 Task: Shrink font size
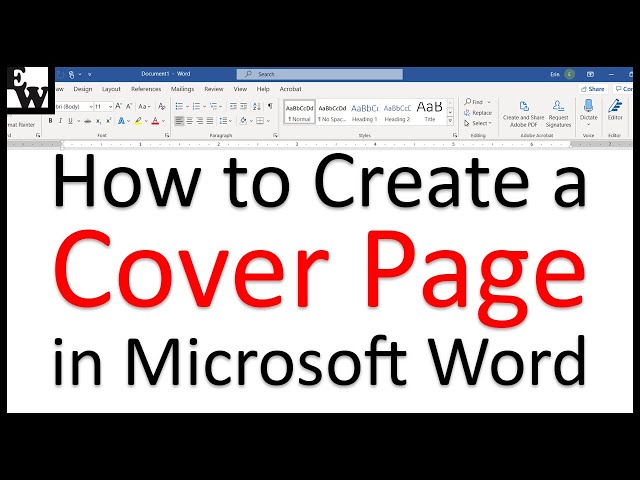click(x=129, y=107)
